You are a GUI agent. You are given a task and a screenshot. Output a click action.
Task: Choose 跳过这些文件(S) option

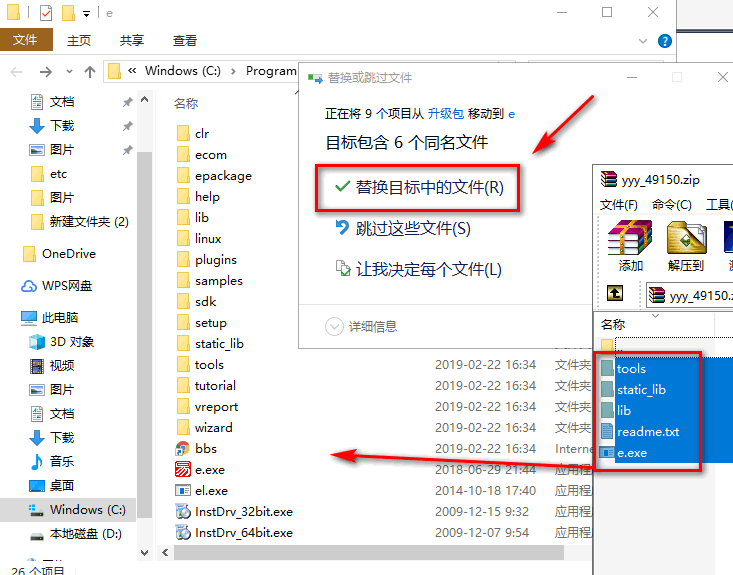(x=413, y=228)
